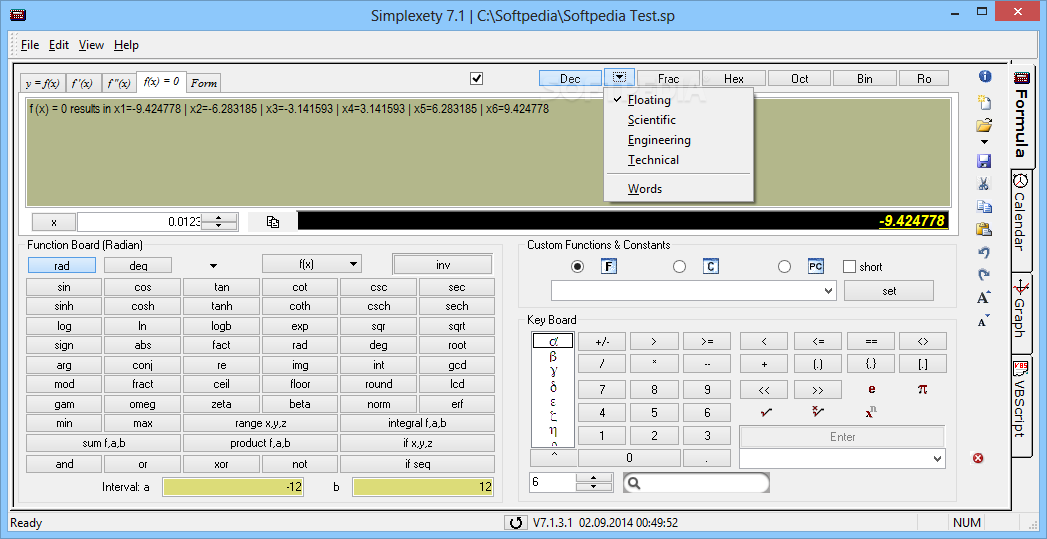This screenshot has width=1047, height=539.
Task: Cut using the scissors icon
Action: 984,184
